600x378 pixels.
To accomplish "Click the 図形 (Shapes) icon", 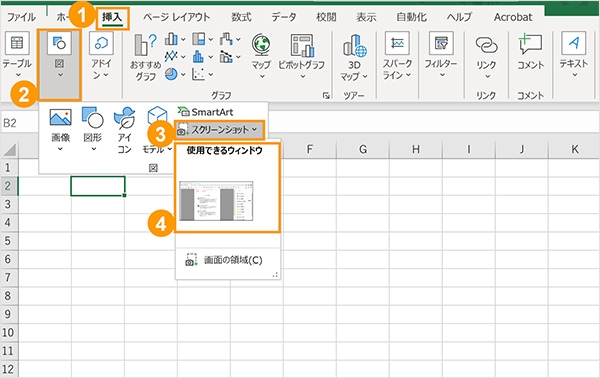I will coord(93,117).
